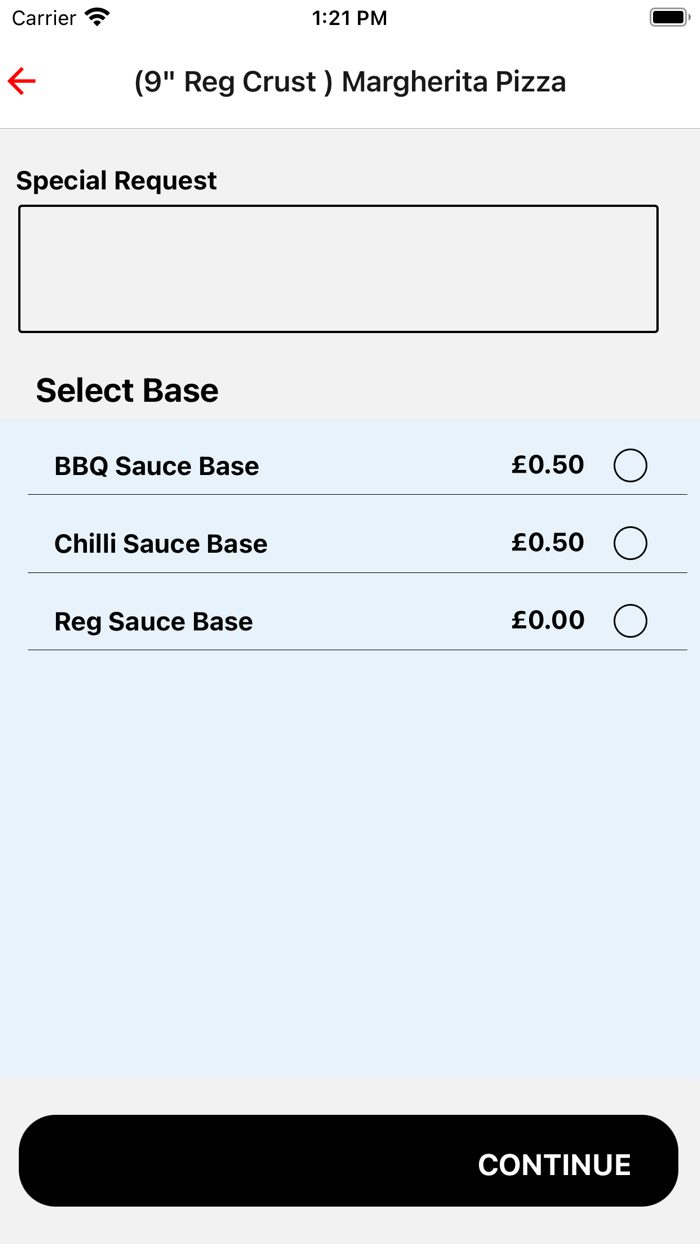
Task: Select the BBQ Sauce Base radio button
Action: click(x=630, y=465)
